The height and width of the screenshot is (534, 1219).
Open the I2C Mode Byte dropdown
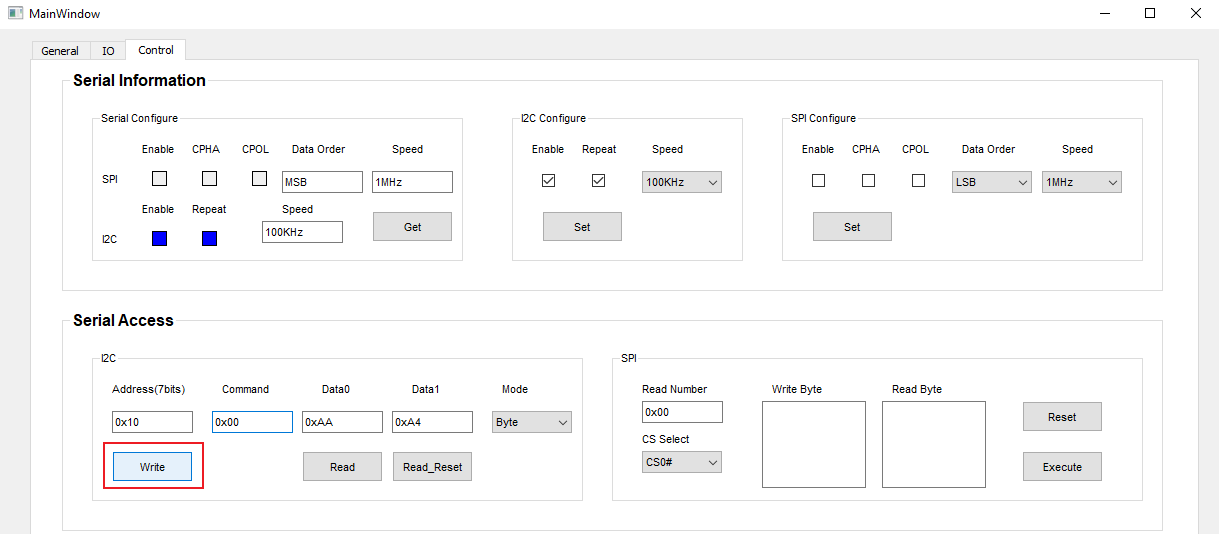tap(531, 422)
